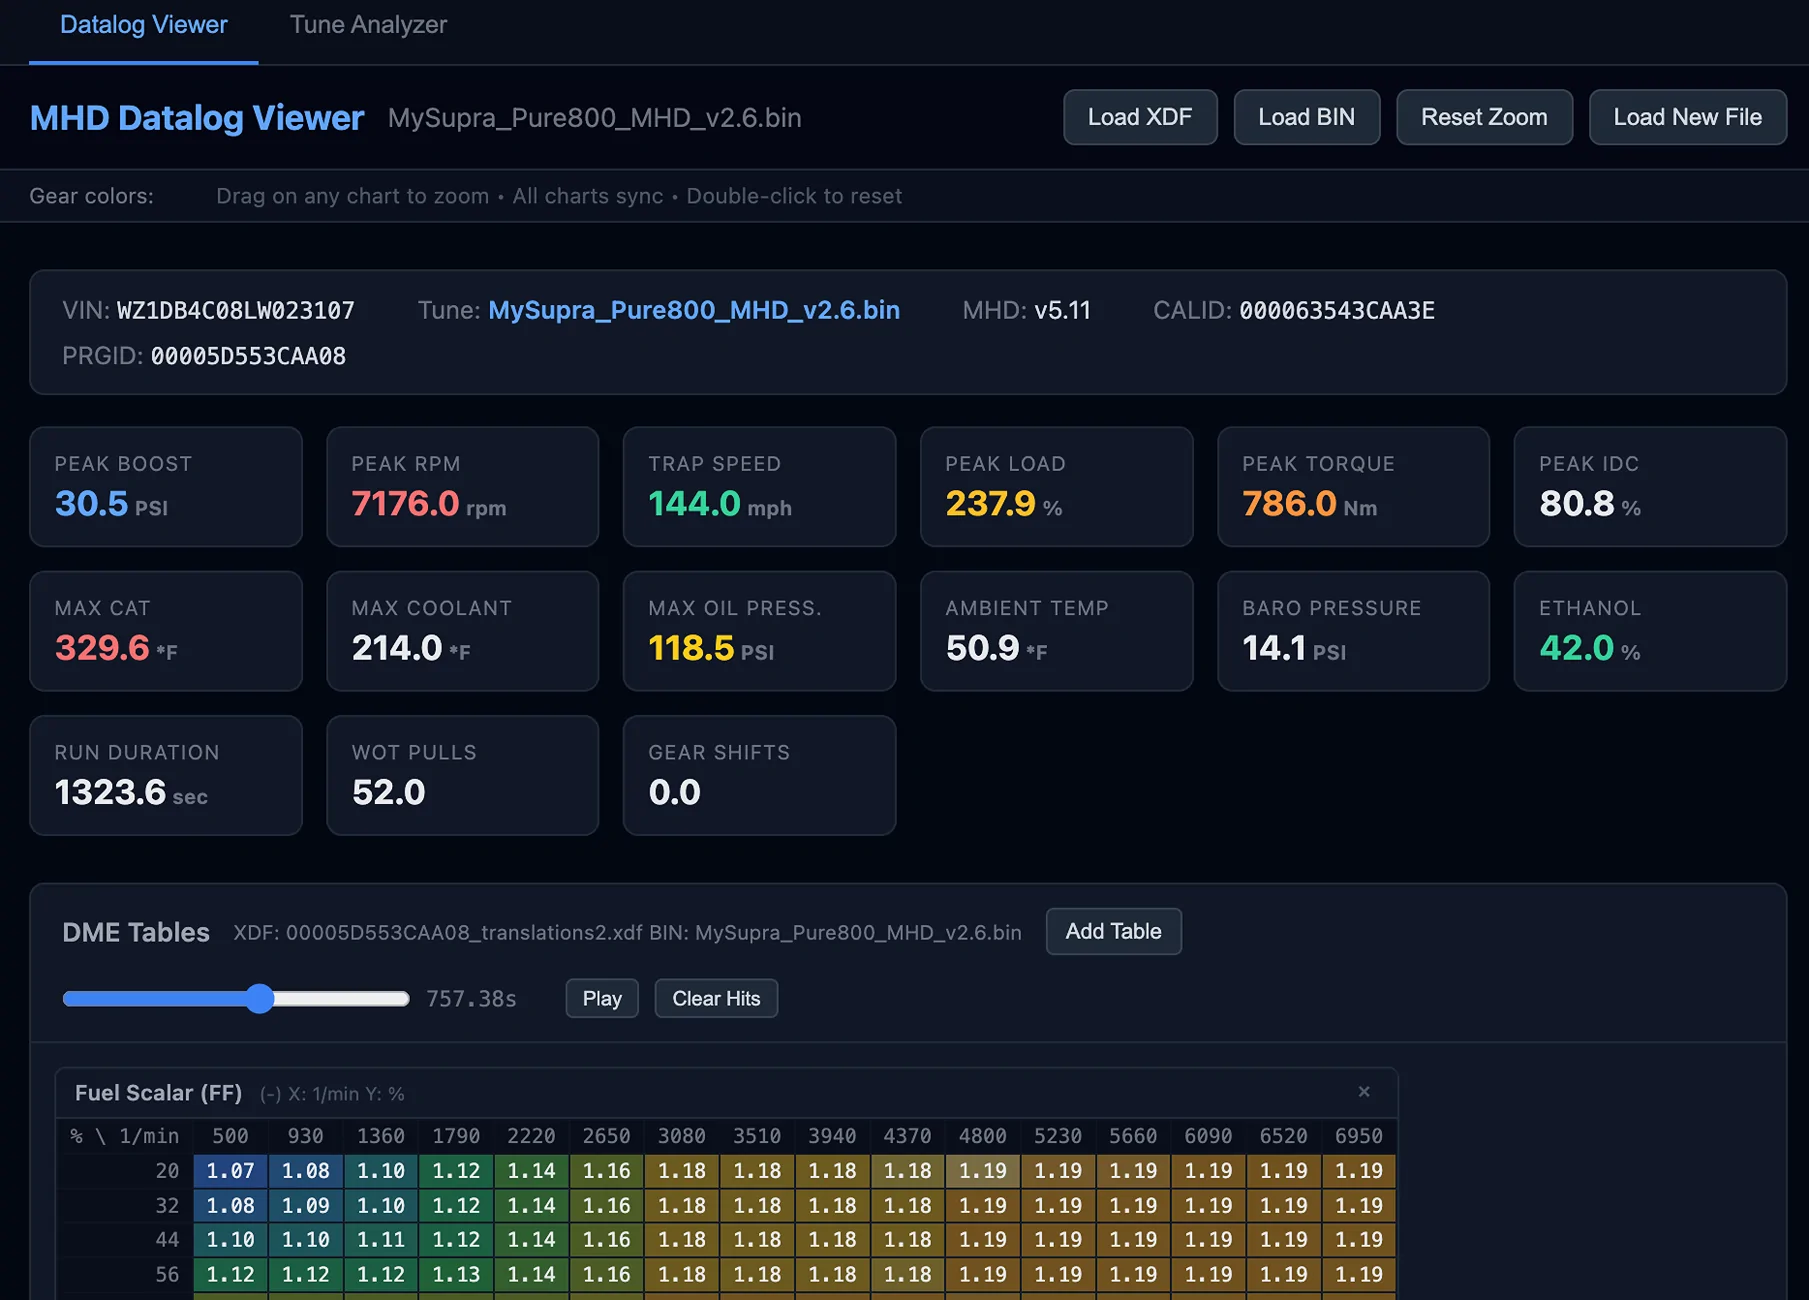Click the 1.13 cell in row 56

[456, 1274]
